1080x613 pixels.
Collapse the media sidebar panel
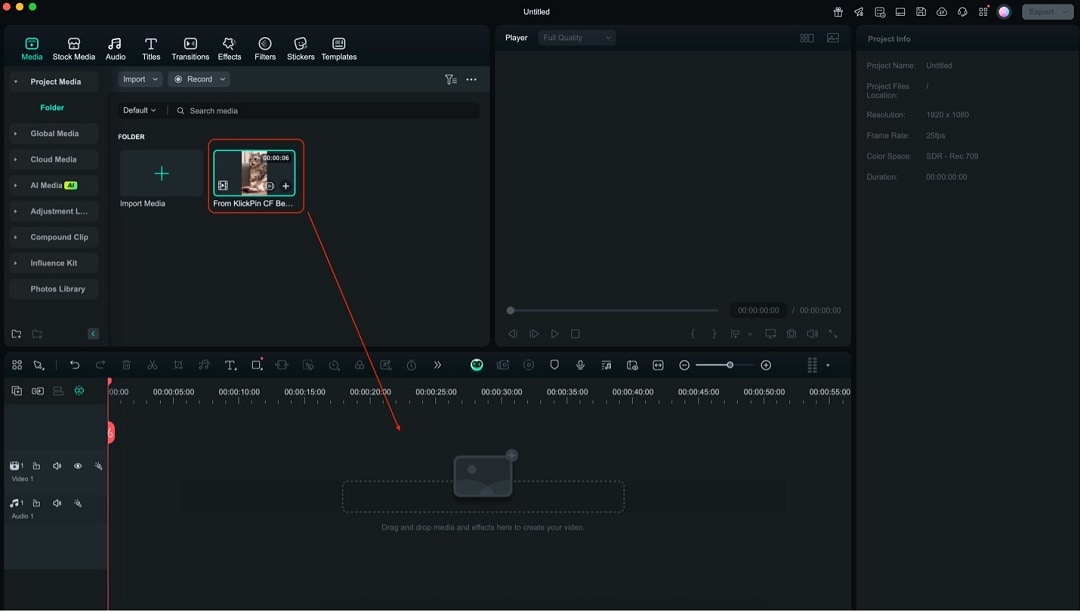(93, 334)
